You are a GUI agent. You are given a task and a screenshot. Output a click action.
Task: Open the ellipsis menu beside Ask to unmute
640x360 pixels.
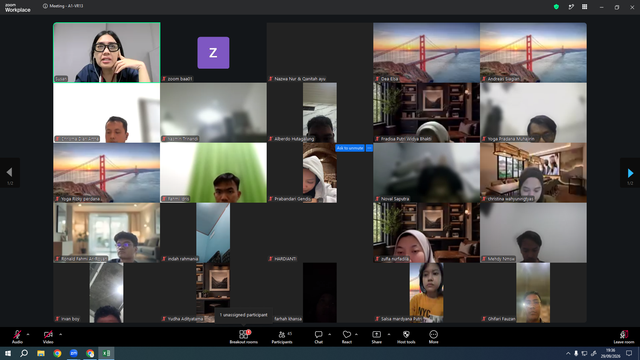point(369,148)
